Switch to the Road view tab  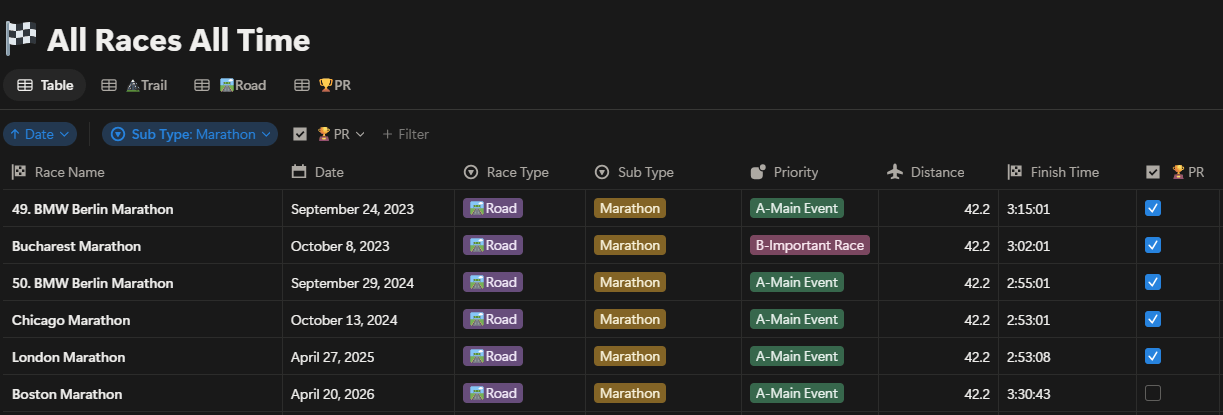click(x=230, y=85)
